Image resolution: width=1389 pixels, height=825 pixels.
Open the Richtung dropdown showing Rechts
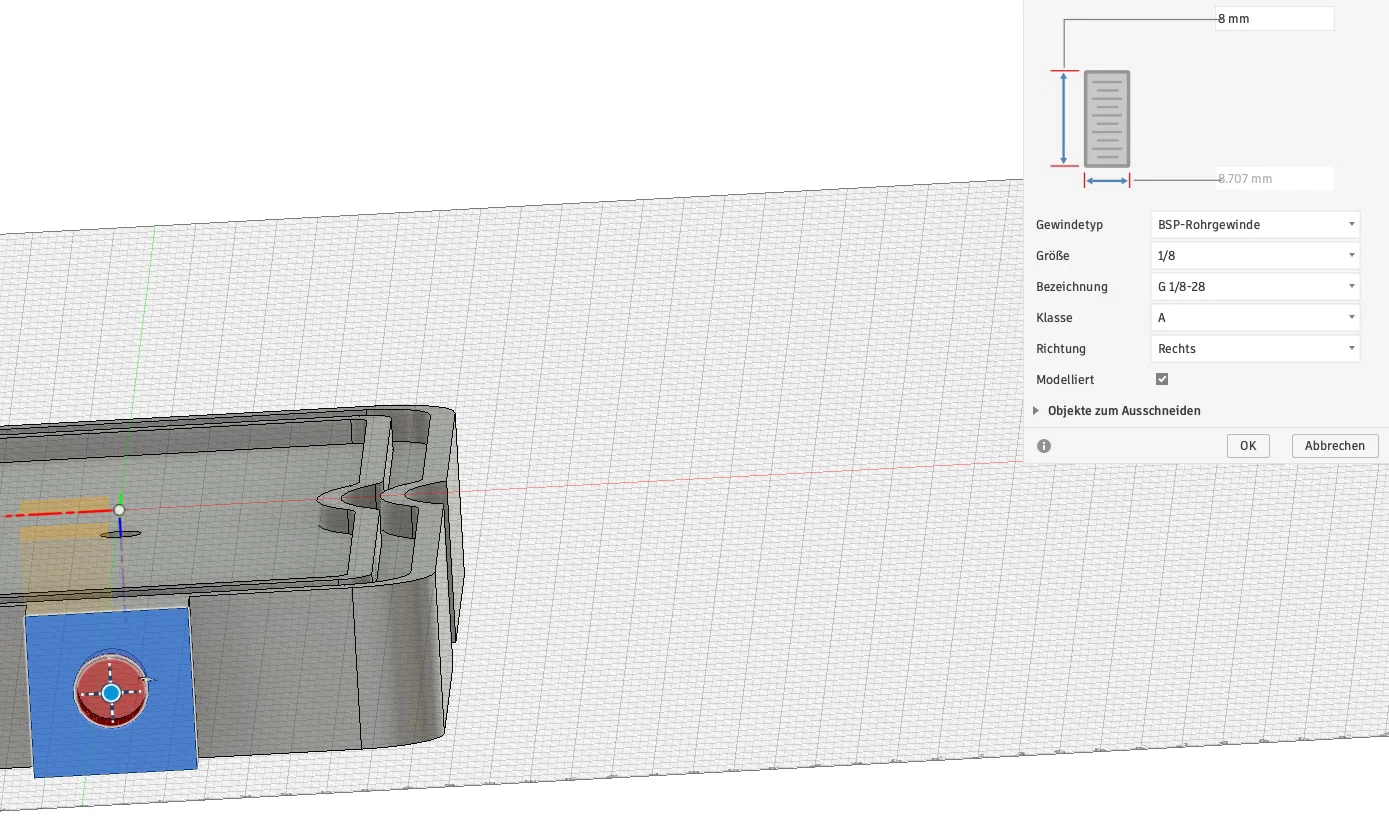1255,349
